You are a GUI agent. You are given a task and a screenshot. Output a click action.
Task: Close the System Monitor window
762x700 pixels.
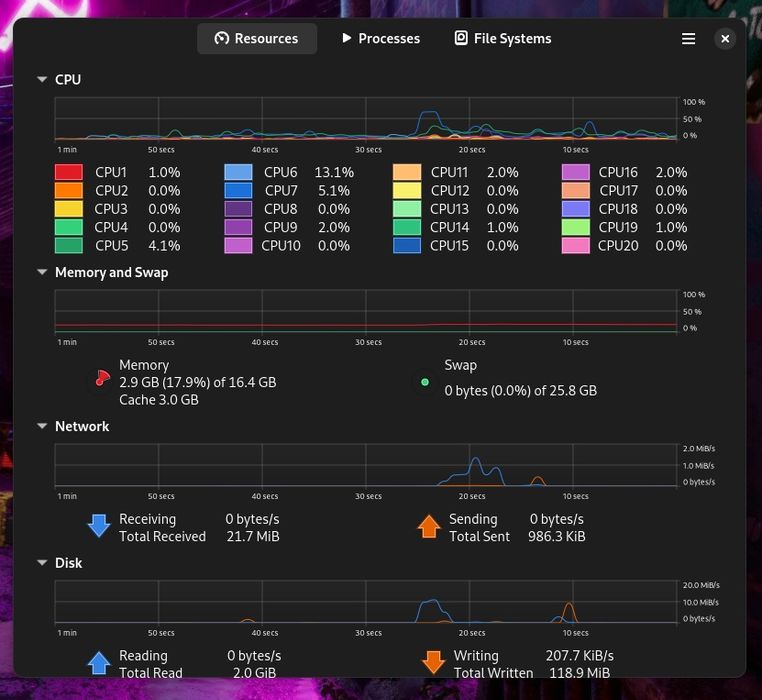click(x=725, y=38)
